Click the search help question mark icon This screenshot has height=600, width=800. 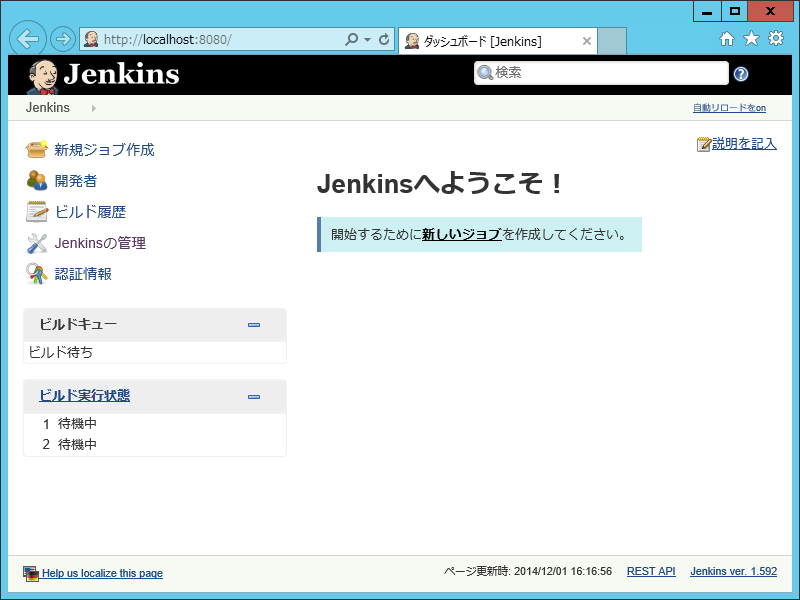click(x=741, y=74)
